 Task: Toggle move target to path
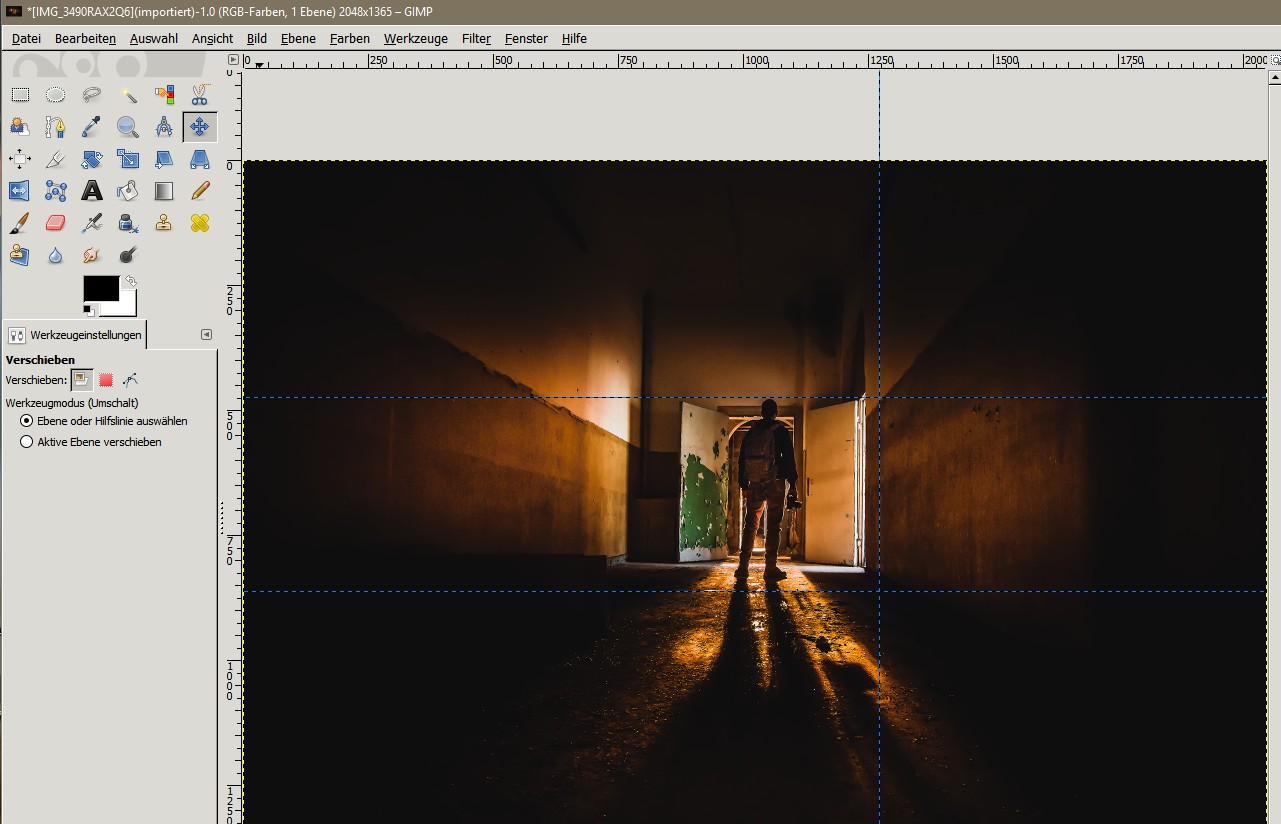point(130,380)
